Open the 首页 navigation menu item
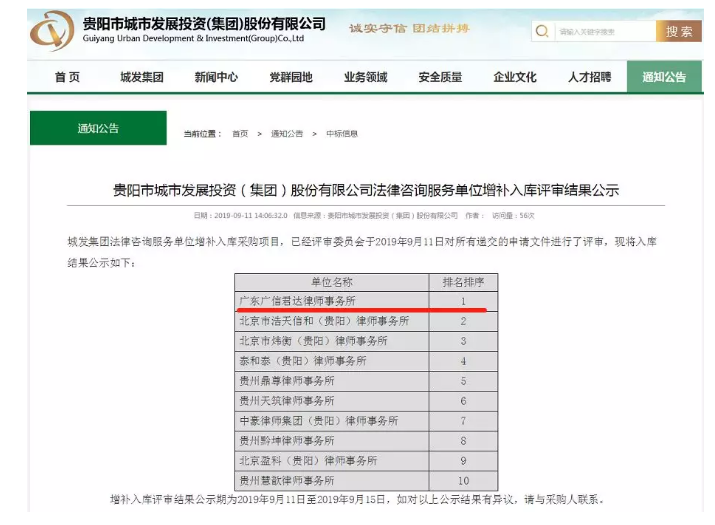Viewport: 715px width, 525px height. click(x=67, y=78)
